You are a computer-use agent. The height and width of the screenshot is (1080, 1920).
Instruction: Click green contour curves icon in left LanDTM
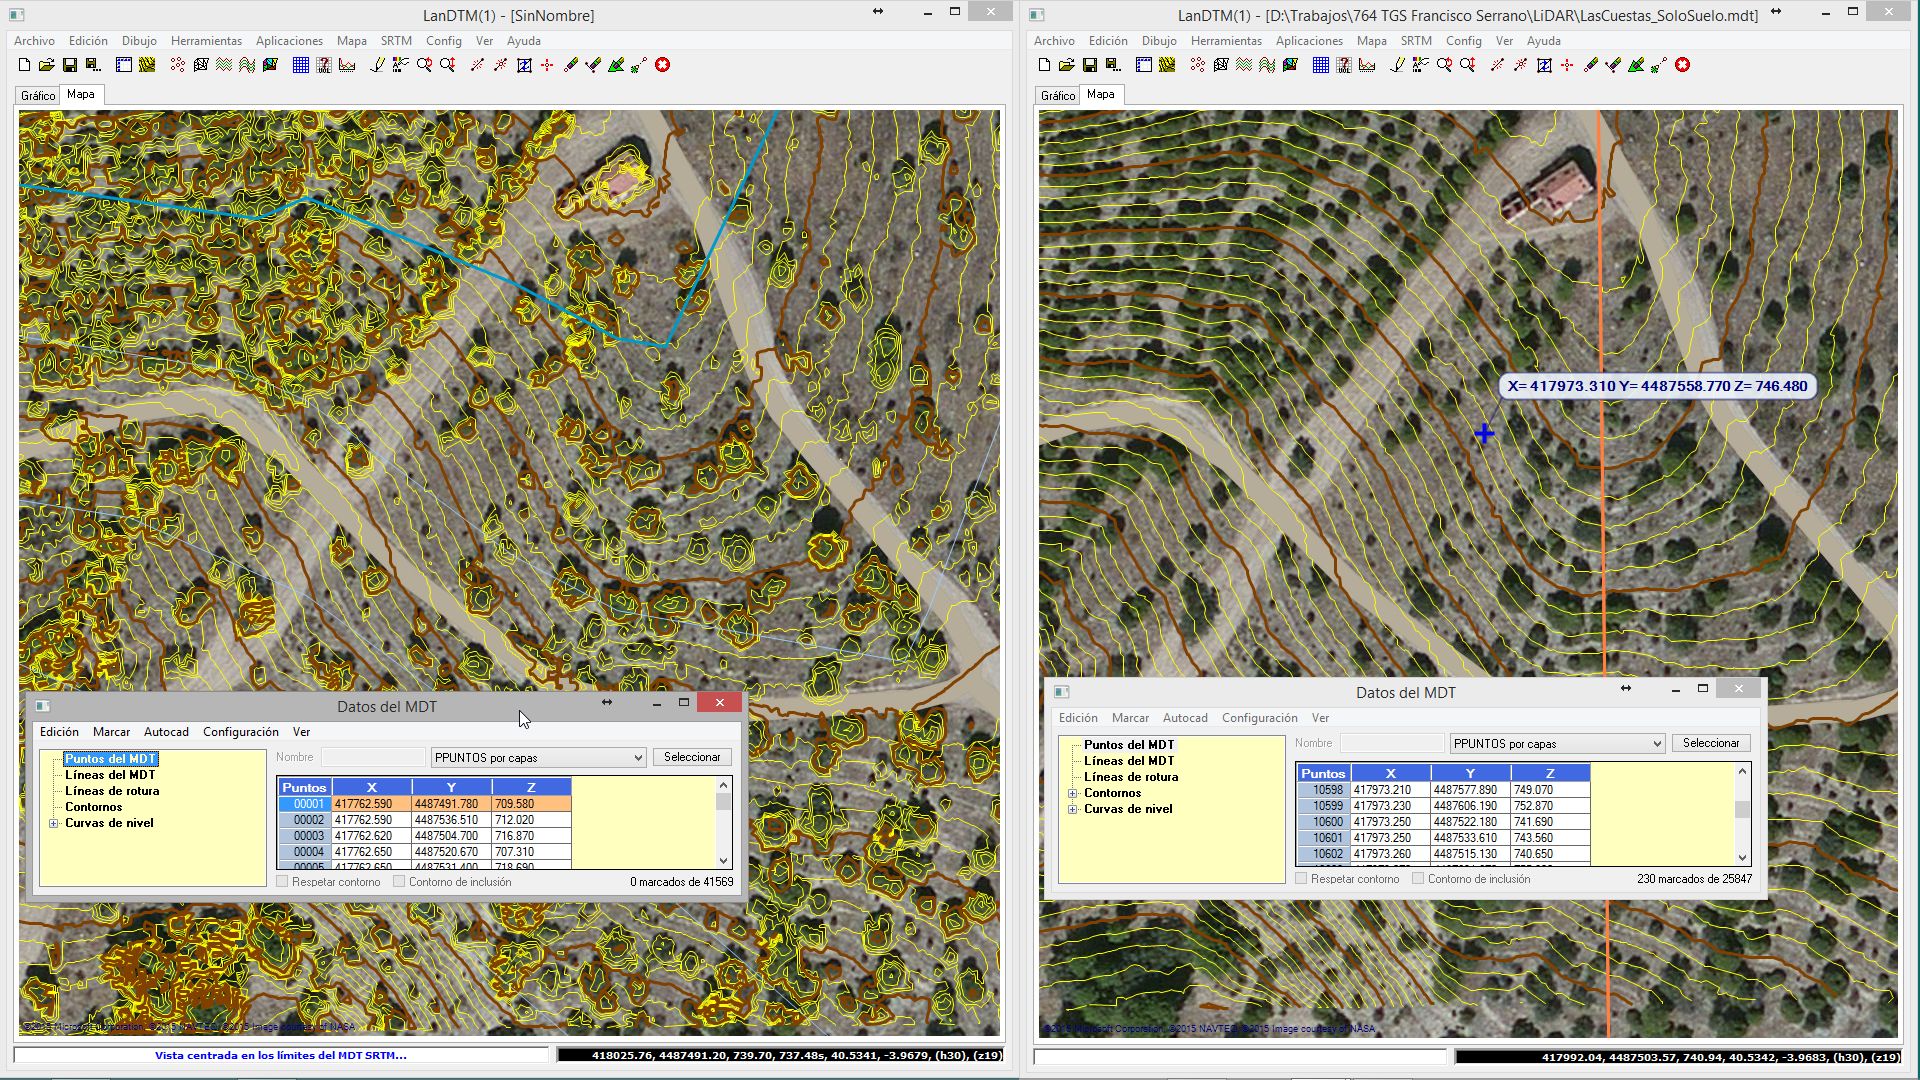coord(224,65)
